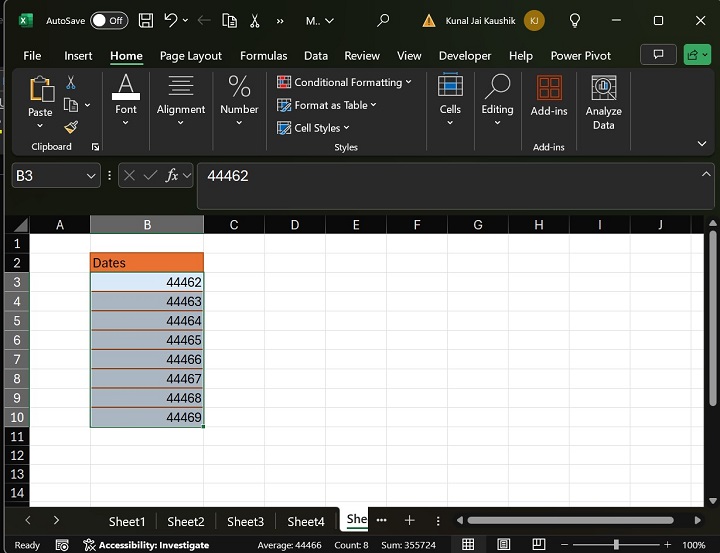Switch to the Sheet2 worksheet tab
This screenshot has height=553, width=720.
[186, 521]
